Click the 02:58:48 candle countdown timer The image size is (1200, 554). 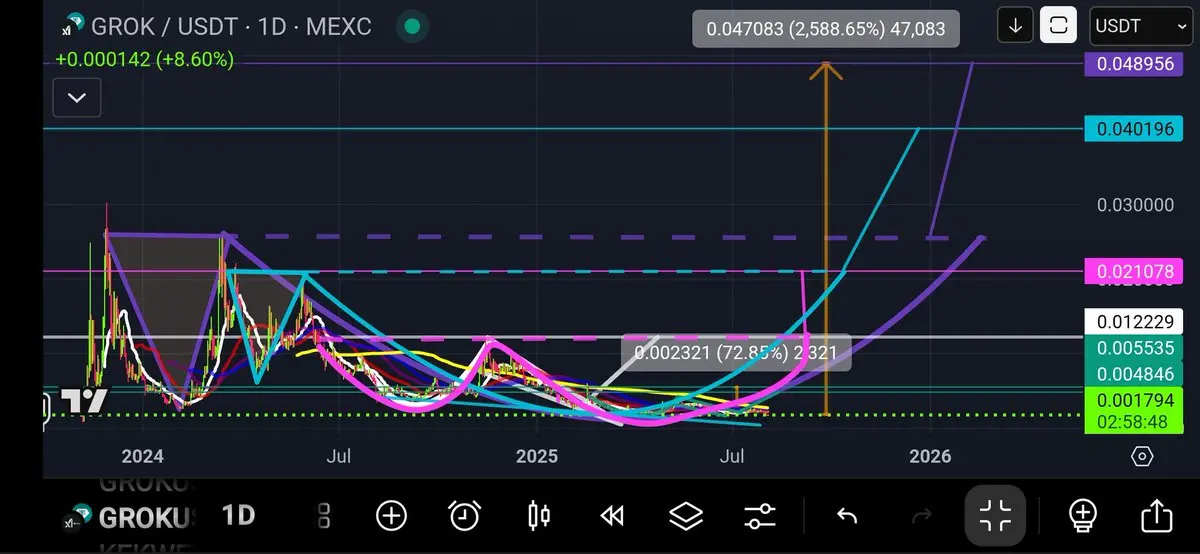point(1134,422)
